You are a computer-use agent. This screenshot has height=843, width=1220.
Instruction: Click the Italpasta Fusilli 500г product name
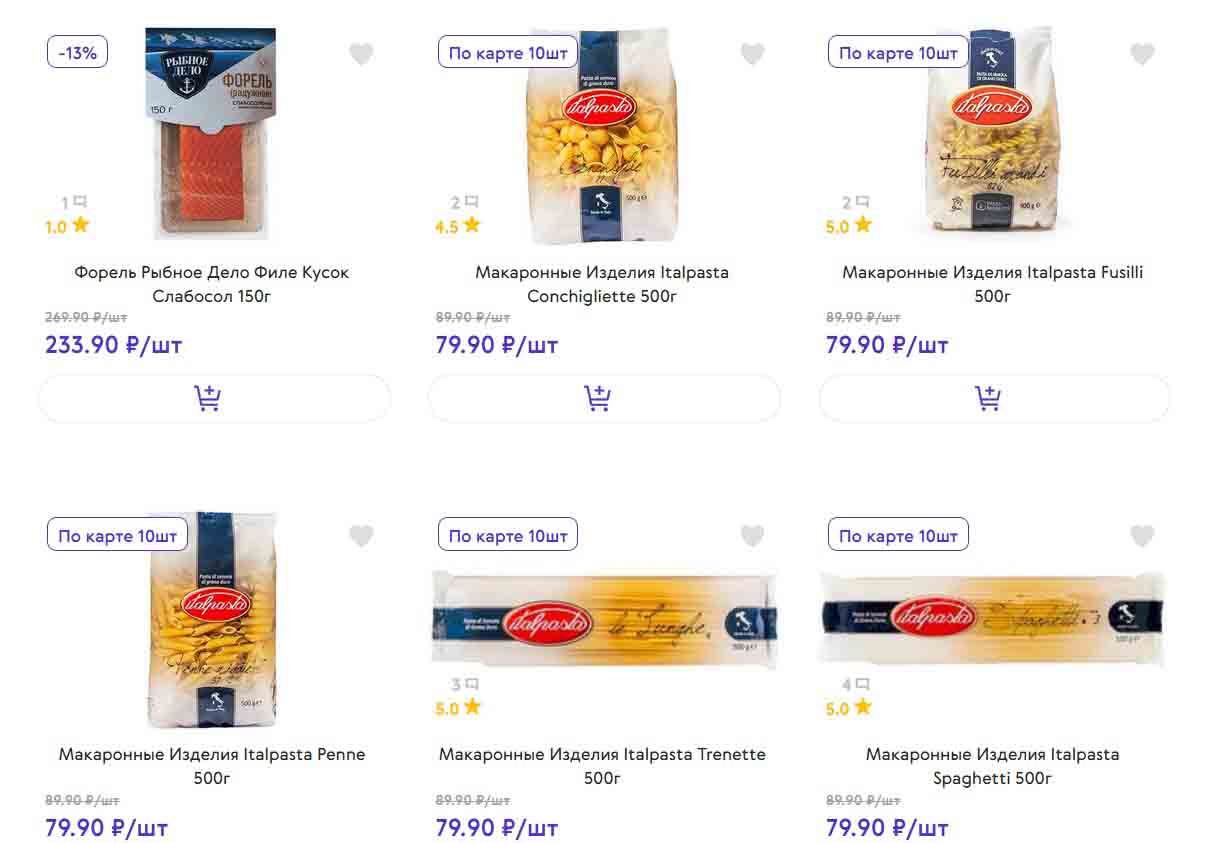pos(992,283)
